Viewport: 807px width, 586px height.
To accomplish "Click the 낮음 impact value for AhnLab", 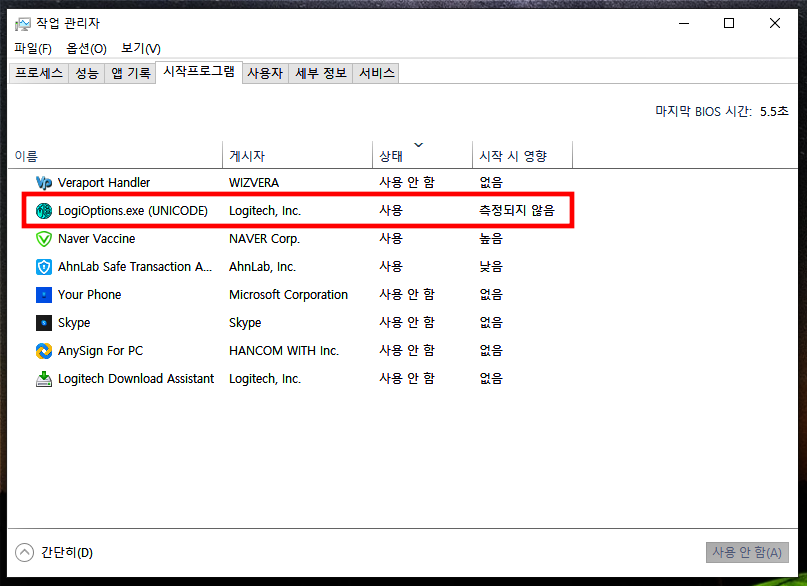I will 491,267.
